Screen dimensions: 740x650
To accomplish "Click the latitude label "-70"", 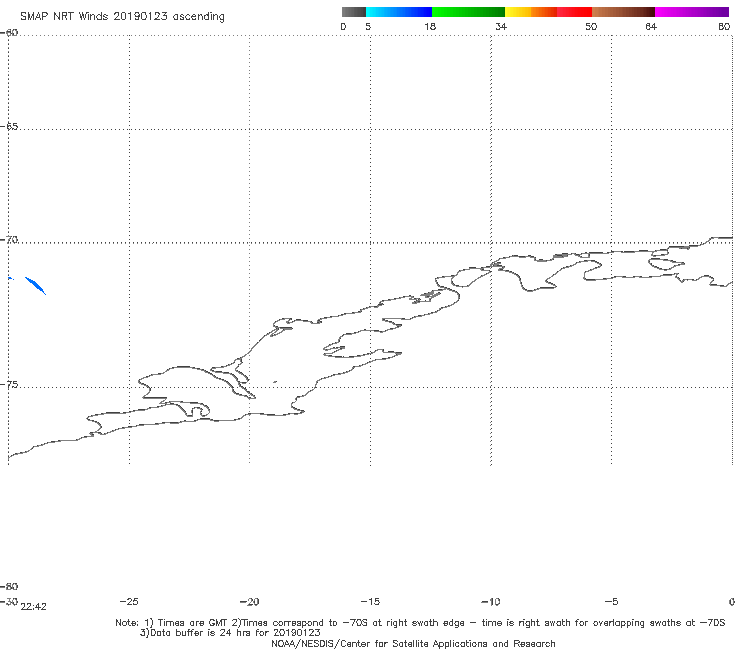I will pos(9,240).
